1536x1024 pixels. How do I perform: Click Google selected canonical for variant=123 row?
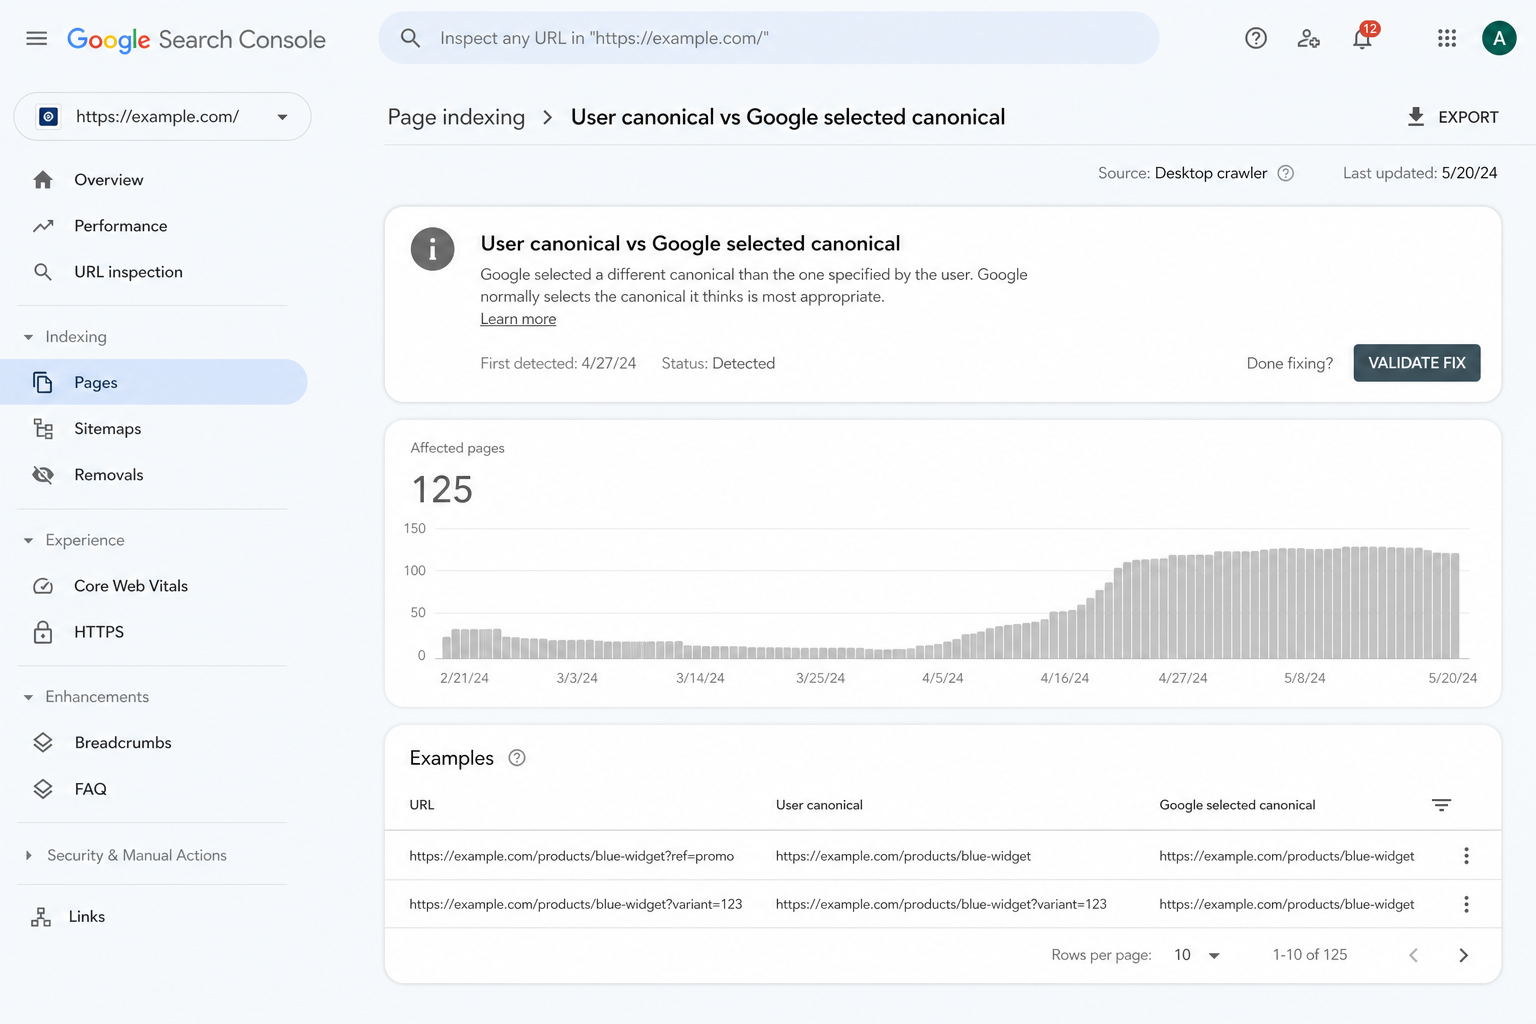[x=1287, y=904]
